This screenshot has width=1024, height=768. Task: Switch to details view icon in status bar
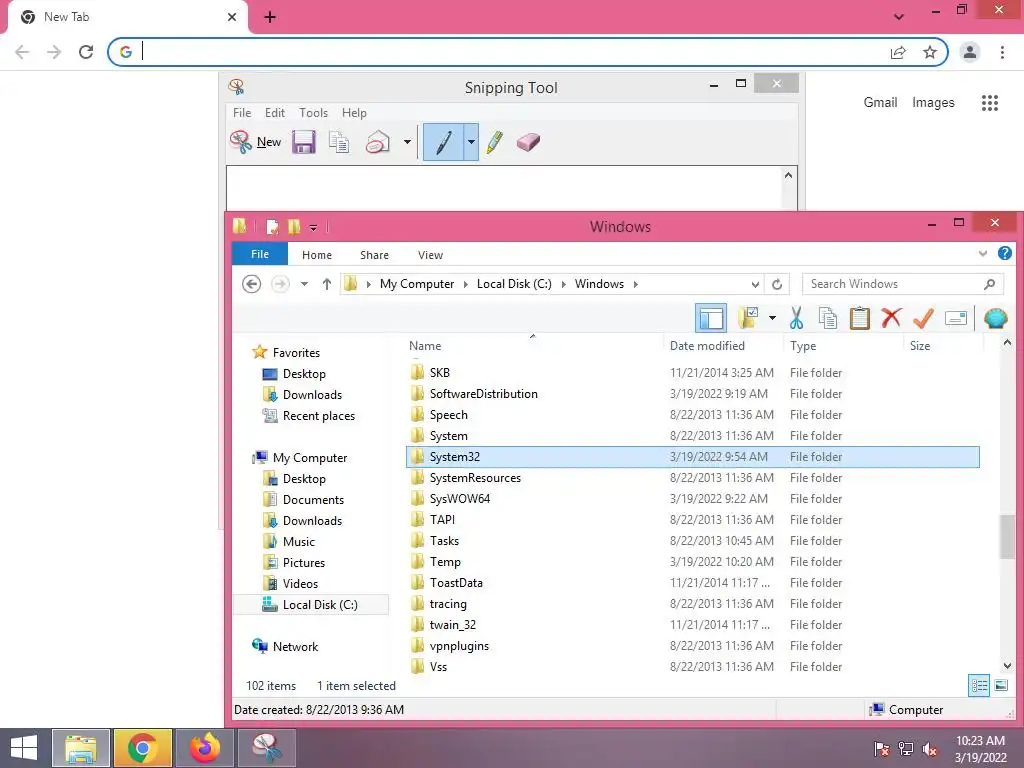(979, 685)
